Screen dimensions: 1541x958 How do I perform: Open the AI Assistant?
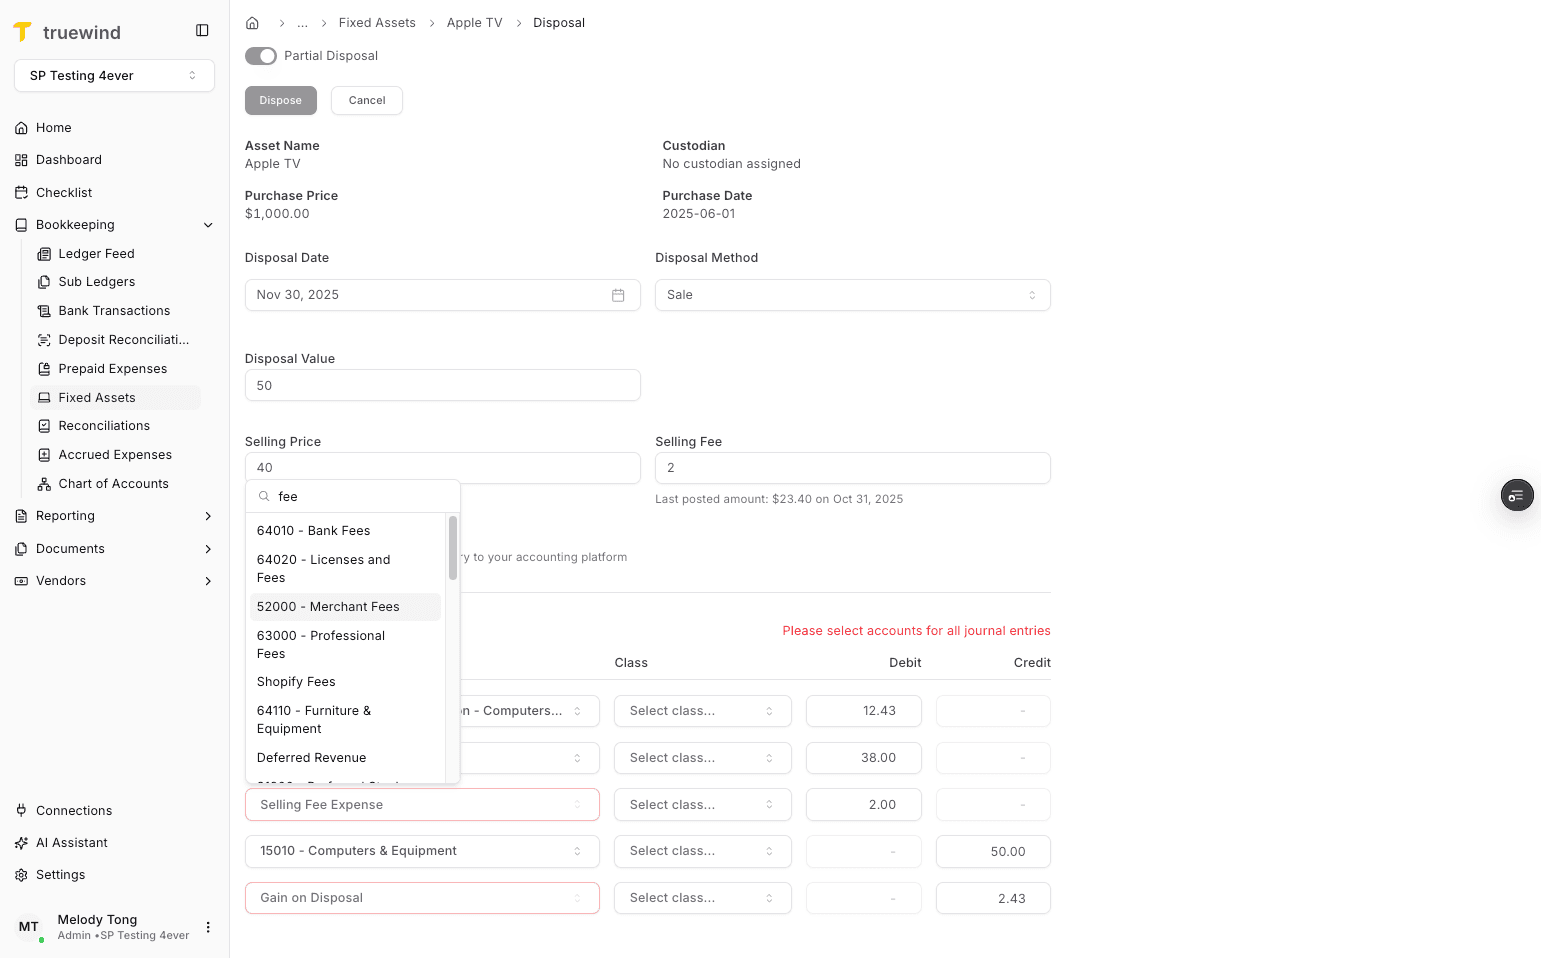point(70,842)
